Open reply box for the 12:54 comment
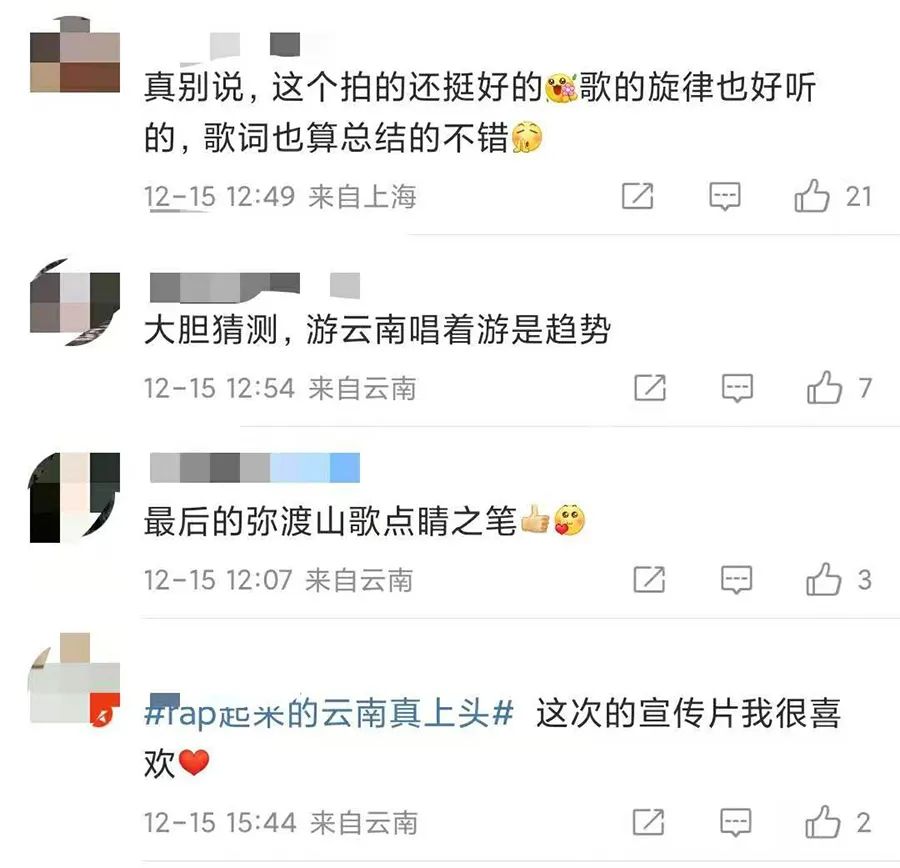The image size is (900, 868). [738, 388]
